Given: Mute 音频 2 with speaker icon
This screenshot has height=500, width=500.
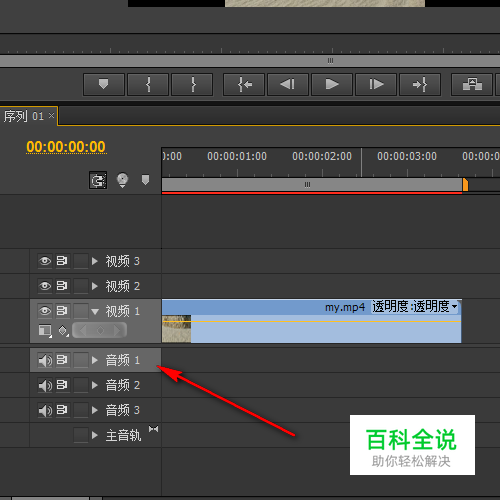Looking at the screenshot, I should coord(45,385).
